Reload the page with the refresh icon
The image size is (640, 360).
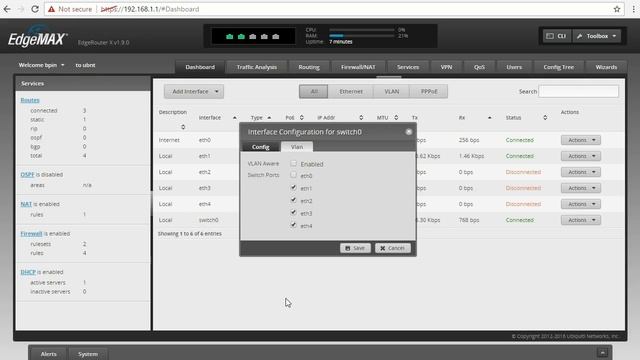pyautogui.click(x=35, y=9)
